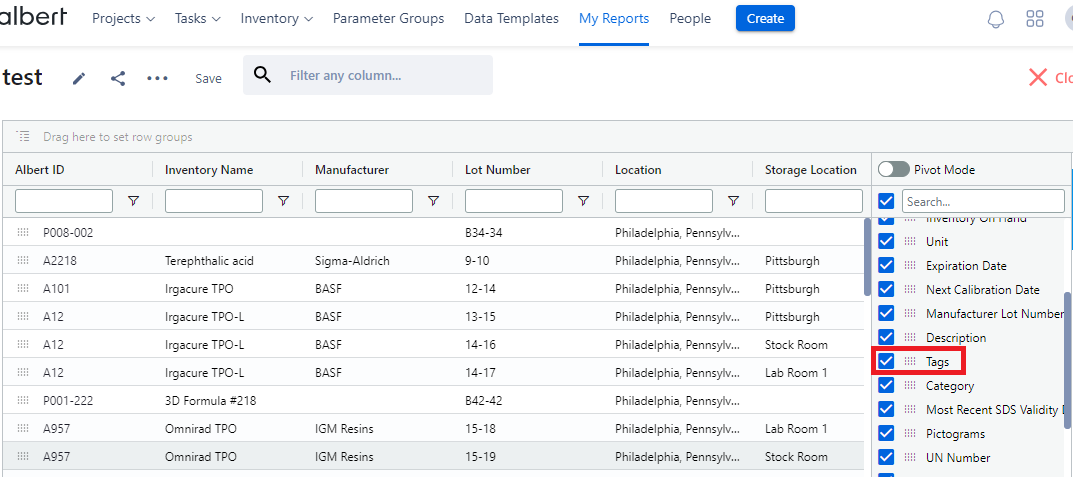Click the Albert ID column filter icon
The width and height of the screenshot is (1073, 477).
pyautogui.click(x=133, y=201)
